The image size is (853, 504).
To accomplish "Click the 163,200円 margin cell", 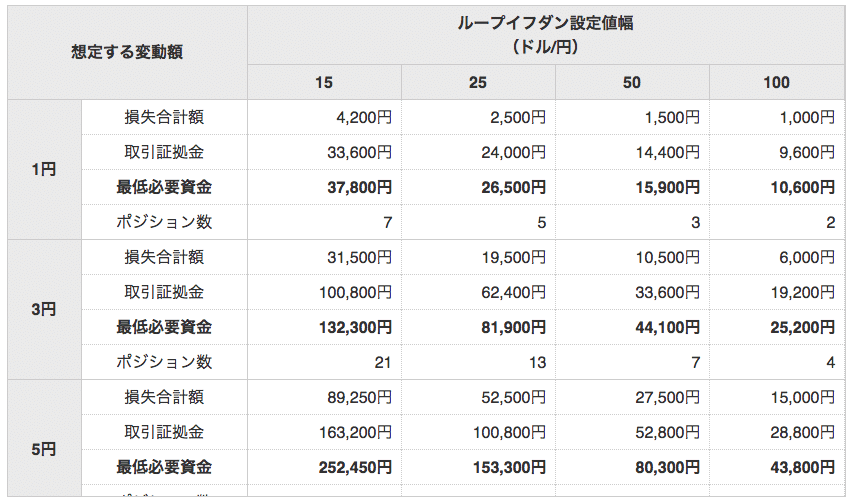I will click(x=324, y=432).
